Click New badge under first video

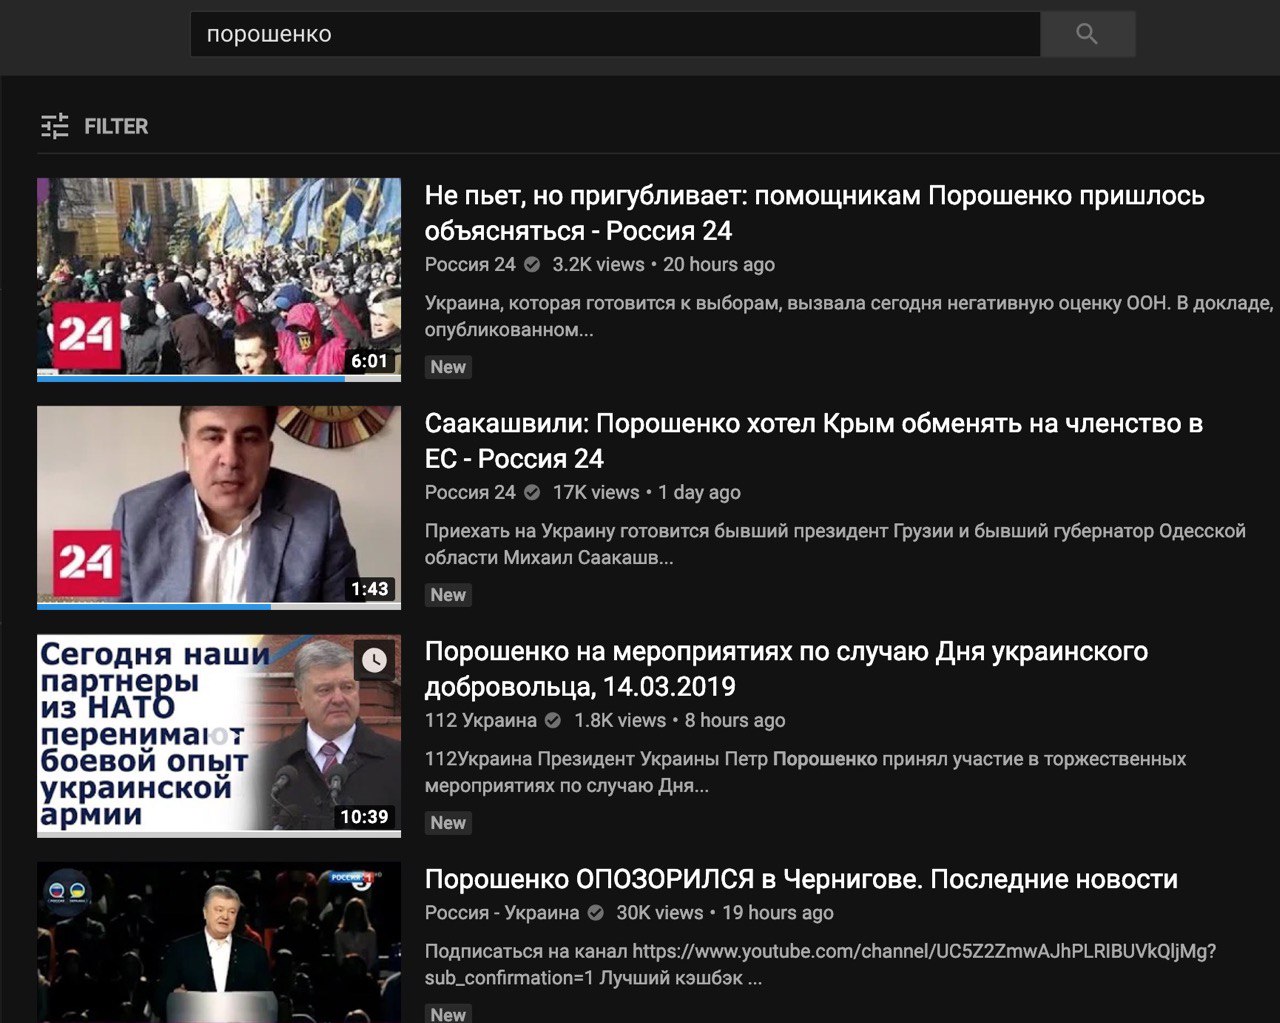point(448,367)
